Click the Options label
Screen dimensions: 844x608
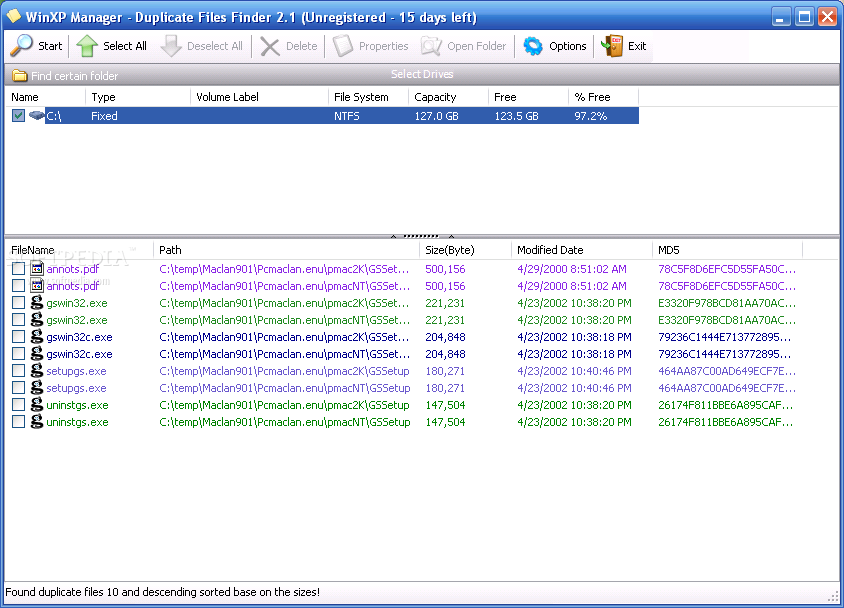click(x=567, y=46)
